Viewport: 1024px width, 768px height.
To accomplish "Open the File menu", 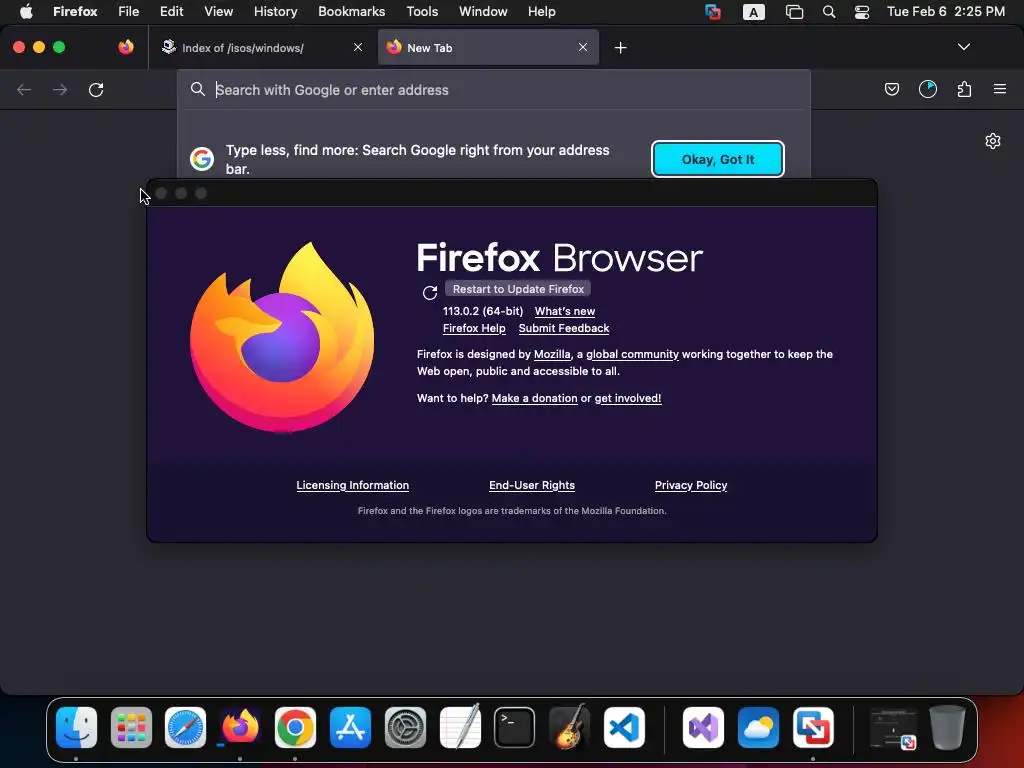I will click(129, 12).
